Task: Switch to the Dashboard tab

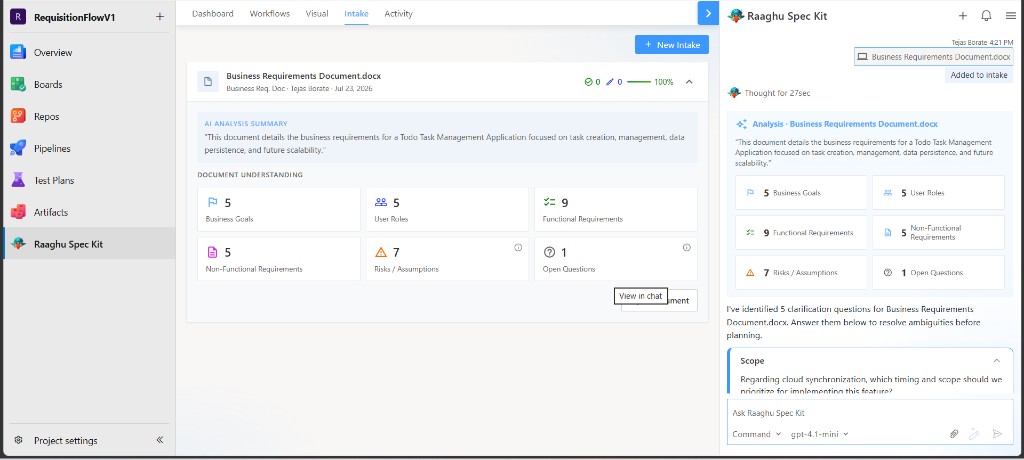Action: pyautogui.click(x=212, y=14)
